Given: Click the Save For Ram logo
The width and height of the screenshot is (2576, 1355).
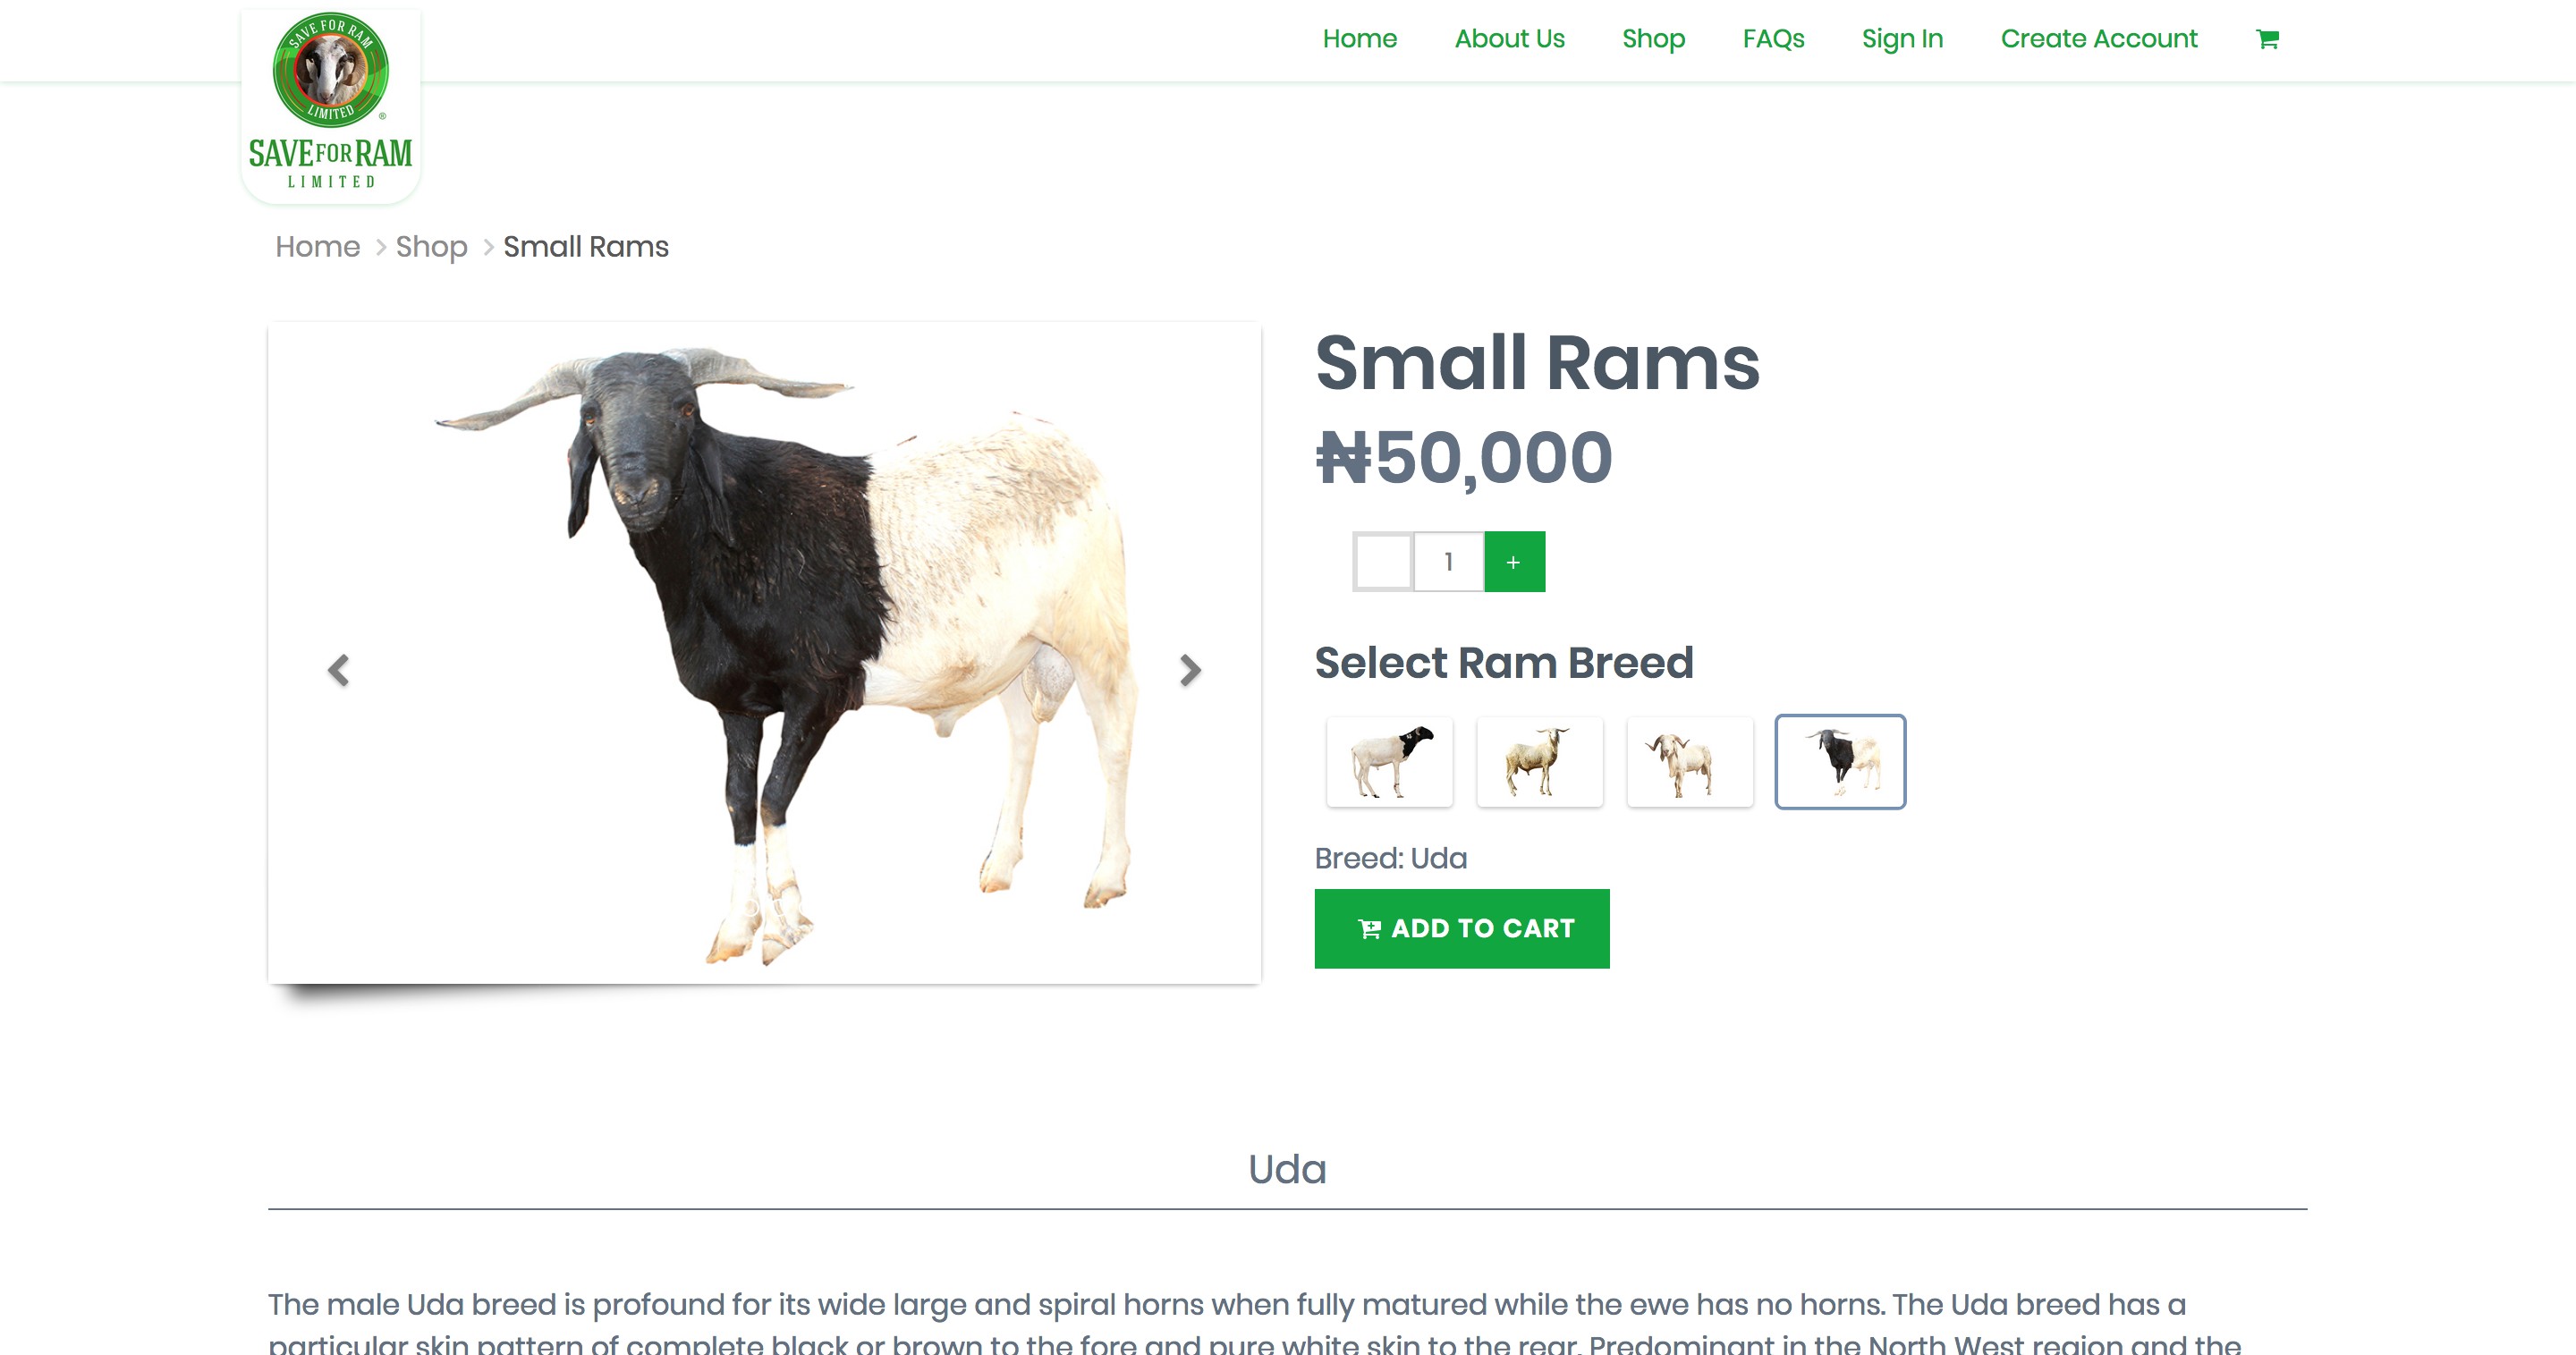Looking at the screenshot, I should tap(331, 105).
